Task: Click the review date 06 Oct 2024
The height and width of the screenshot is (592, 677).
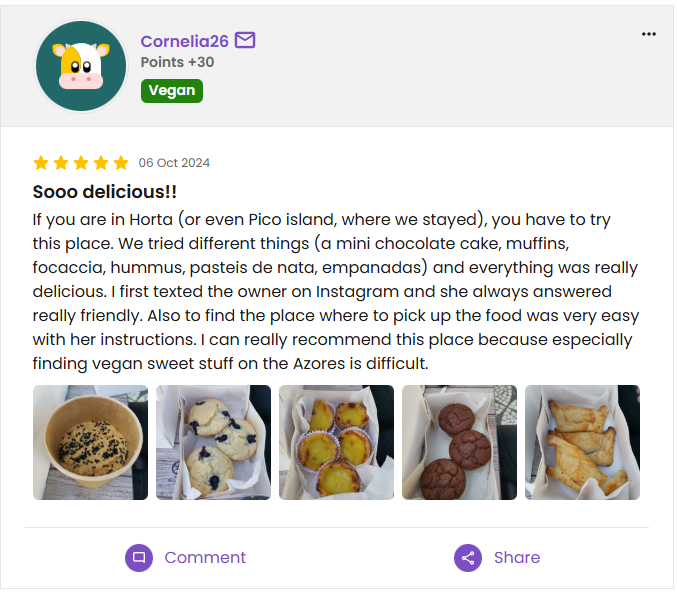Action: point(174,163)
